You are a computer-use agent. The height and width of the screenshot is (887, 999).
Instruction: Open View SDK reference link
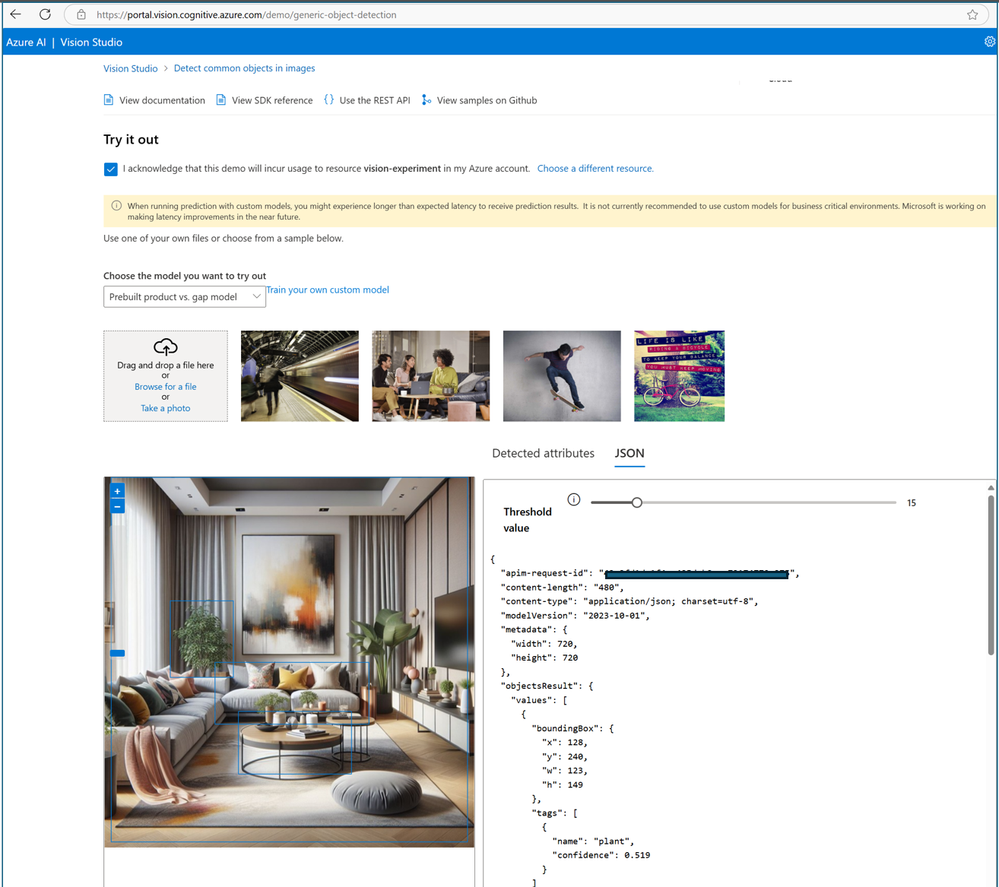tap(273, 100)
